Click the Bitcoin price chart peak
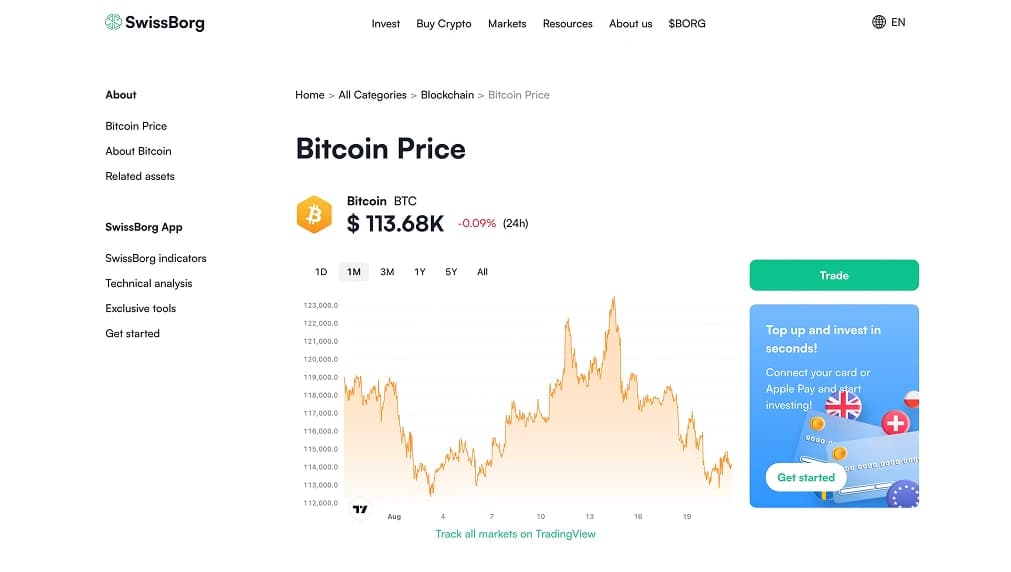The width and height of the screenshot is (1011, 572). click(613, 298)
